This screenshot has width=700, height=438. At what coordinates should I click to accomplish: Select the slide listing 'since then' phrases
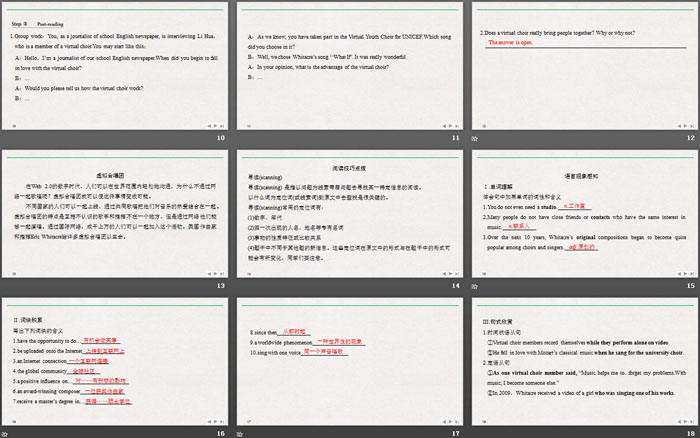pyautogui.click(x=350, y=360)
